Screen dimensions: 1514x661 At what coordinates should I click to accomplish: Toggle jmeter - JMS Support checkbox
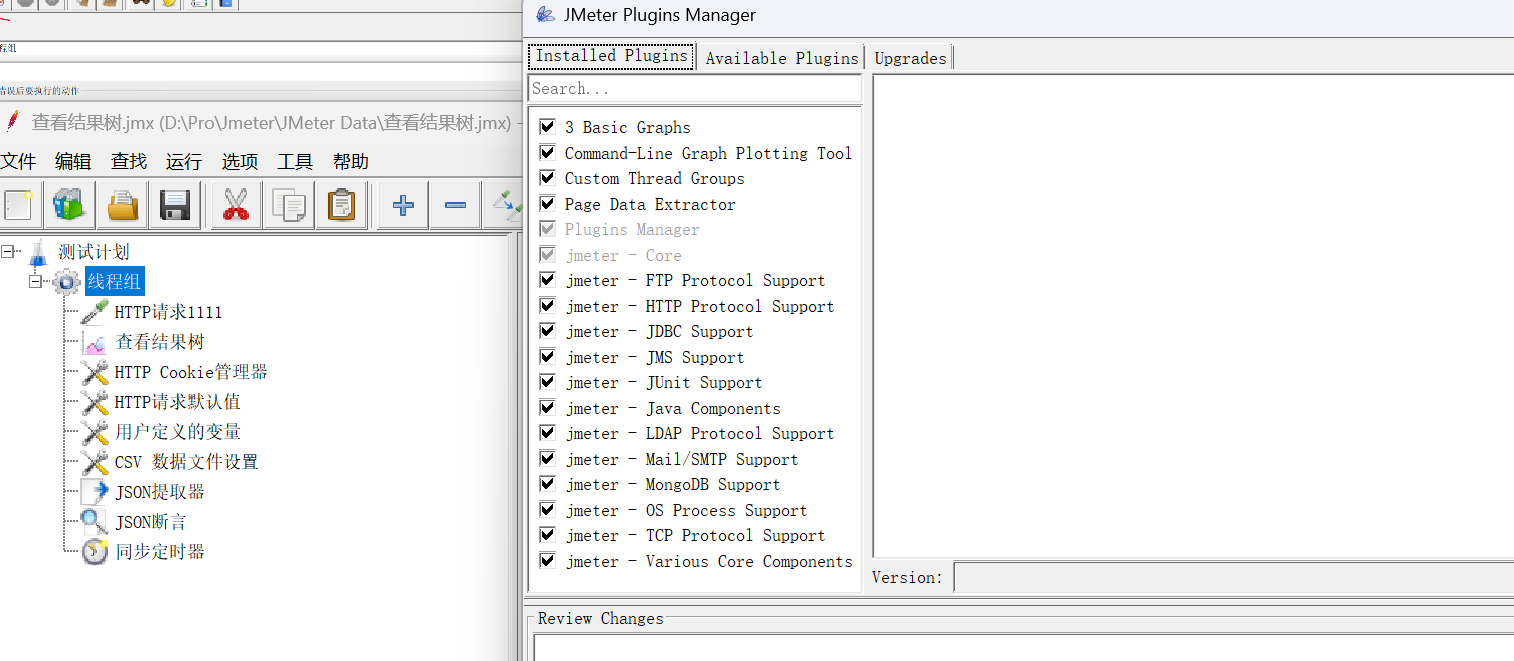(547, 356)
